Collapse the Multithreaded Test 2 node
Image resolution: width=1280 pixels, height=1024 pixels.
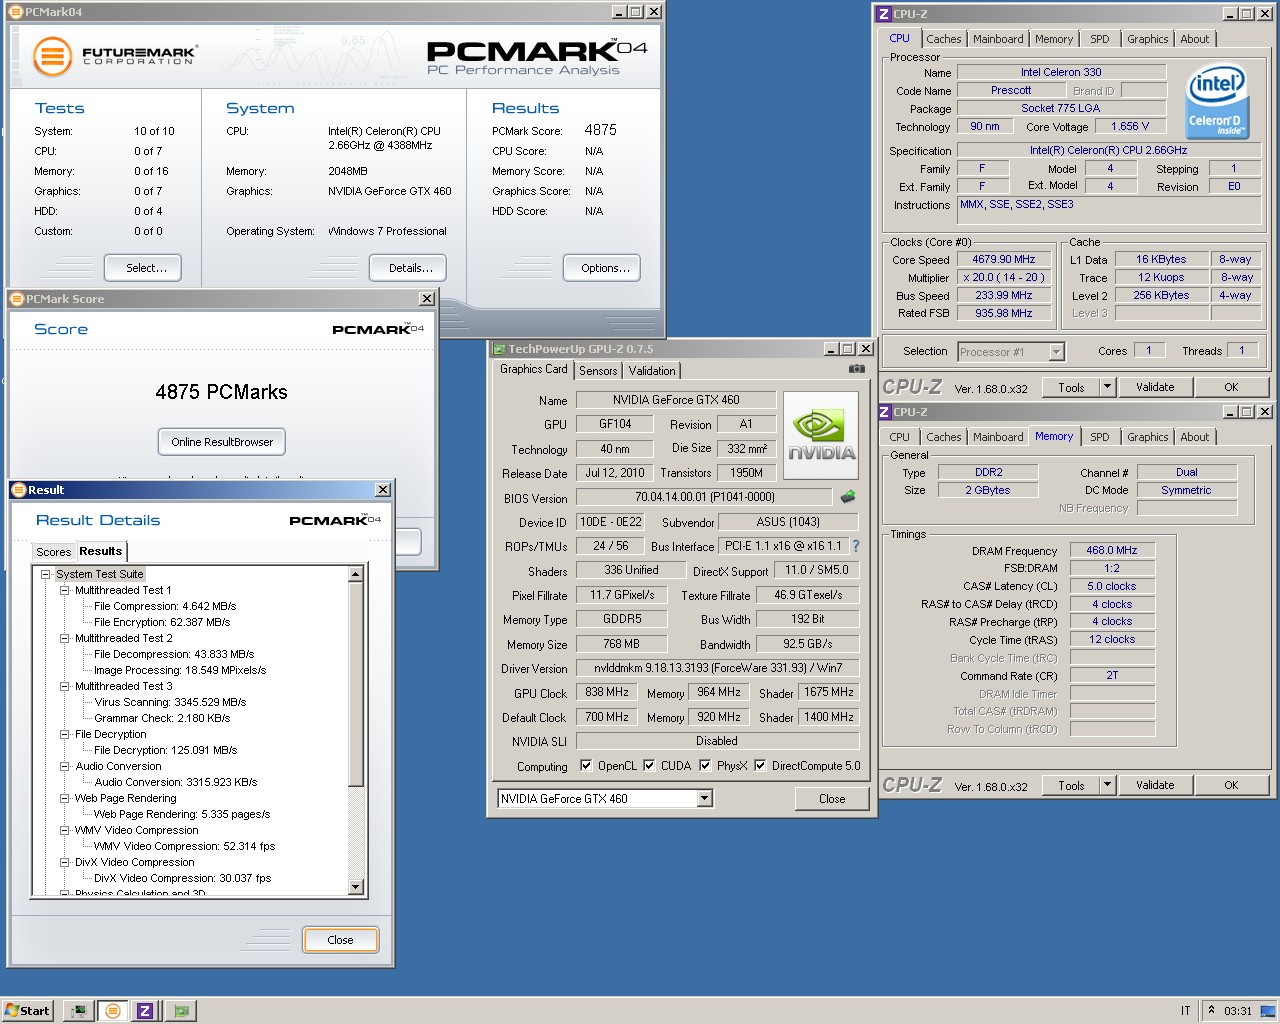(x=64, y=638)
